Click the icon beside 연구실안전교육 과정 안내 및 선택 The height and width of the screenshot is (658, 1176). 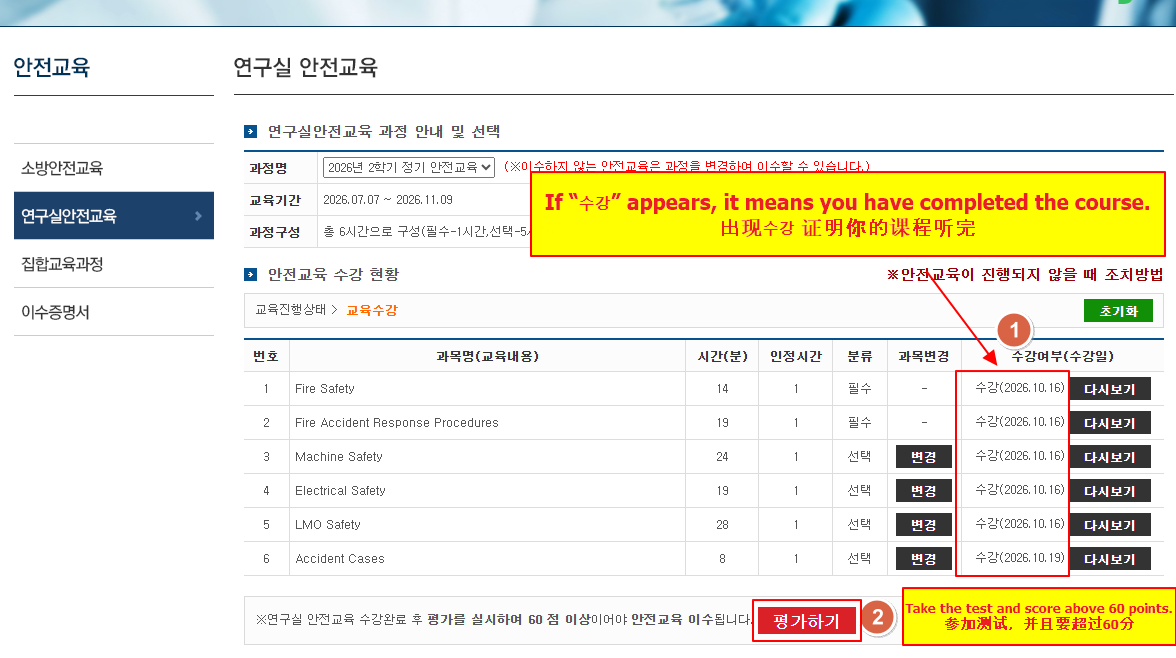click(250, 132)
